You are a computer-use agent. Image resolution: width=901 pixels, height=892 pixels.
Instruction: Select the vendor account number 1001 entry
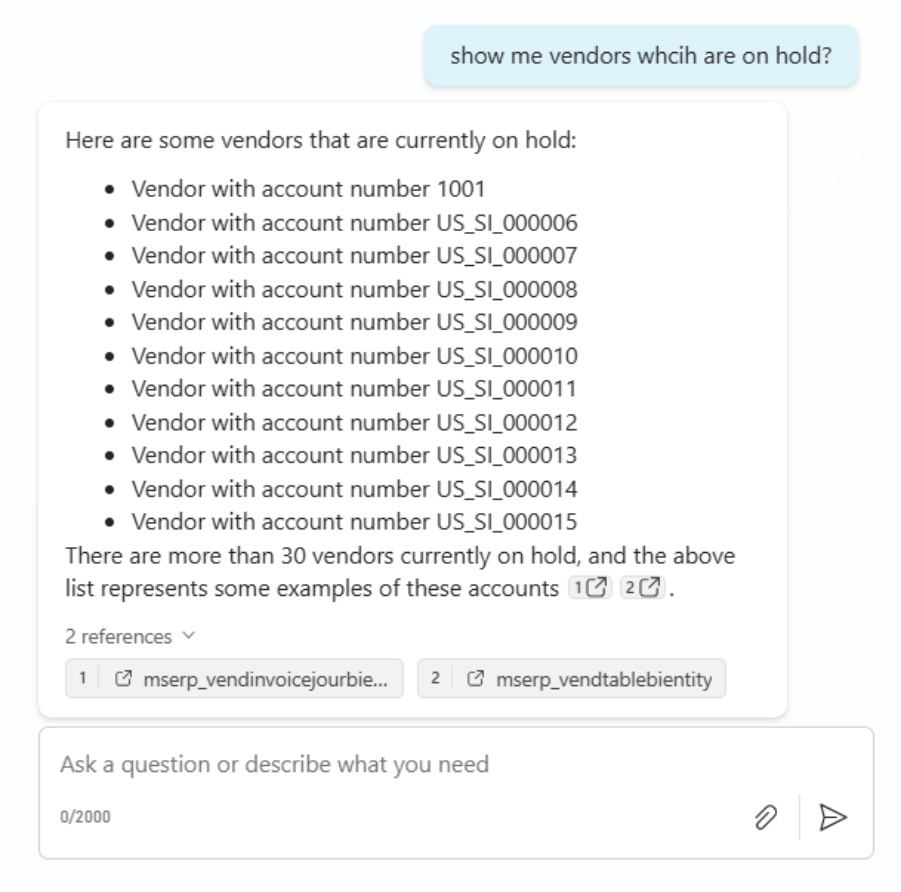pos(309,187)
